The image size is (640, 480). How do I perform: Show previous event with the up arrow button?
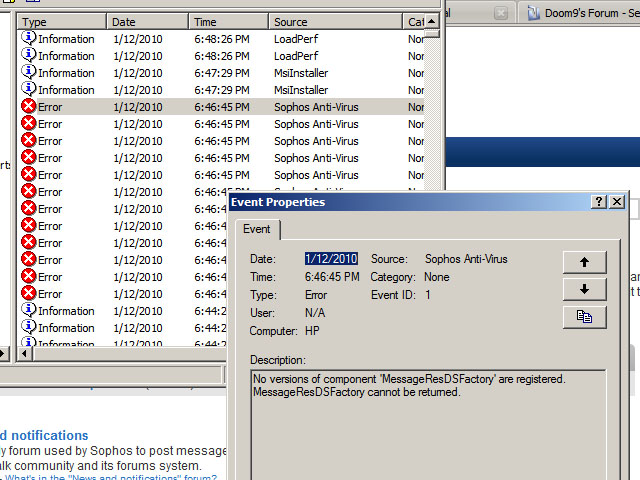[x=584, y=262]
